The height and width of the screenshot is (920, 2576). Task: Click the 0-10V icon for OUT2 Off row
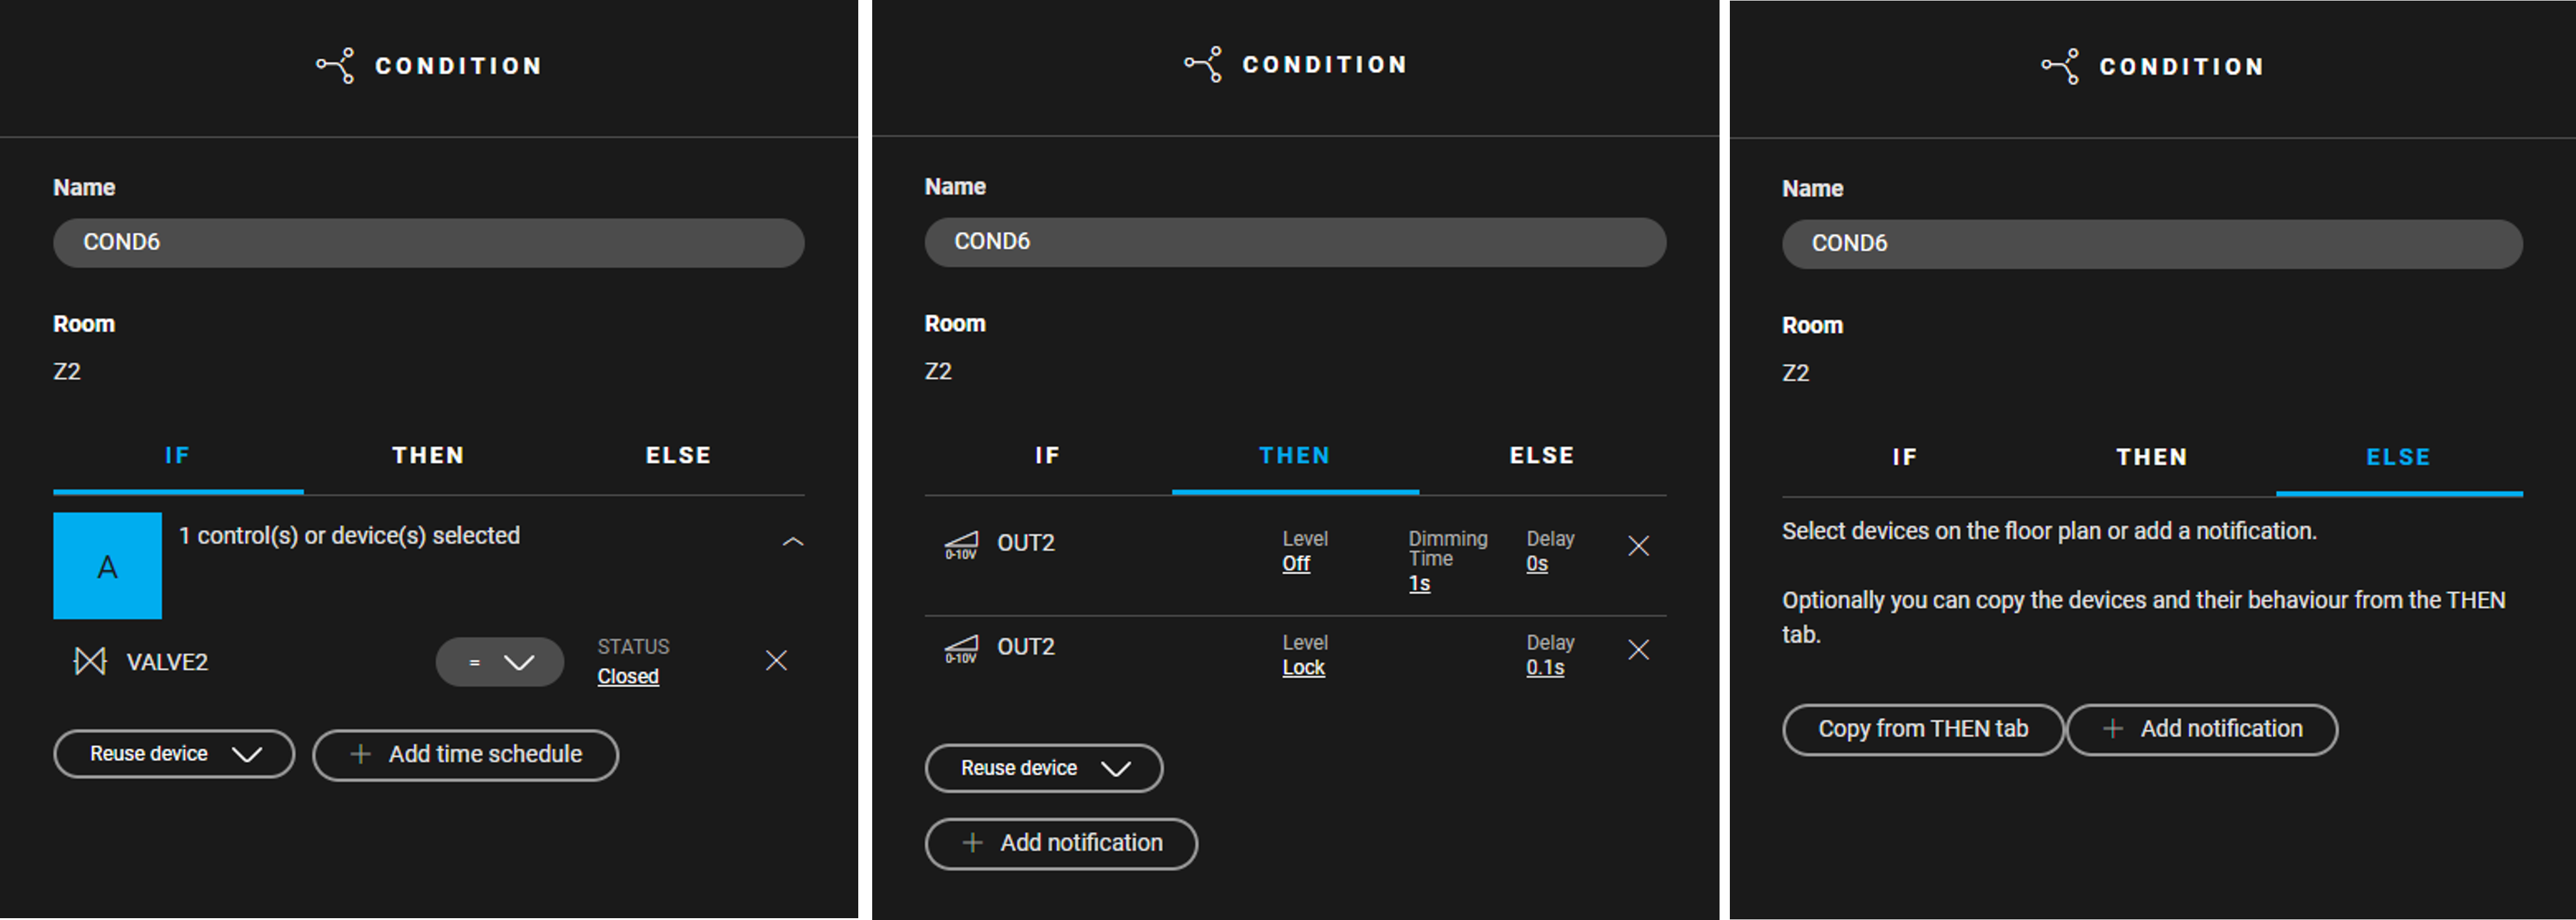pyautogui.click(x=961, y=546)
